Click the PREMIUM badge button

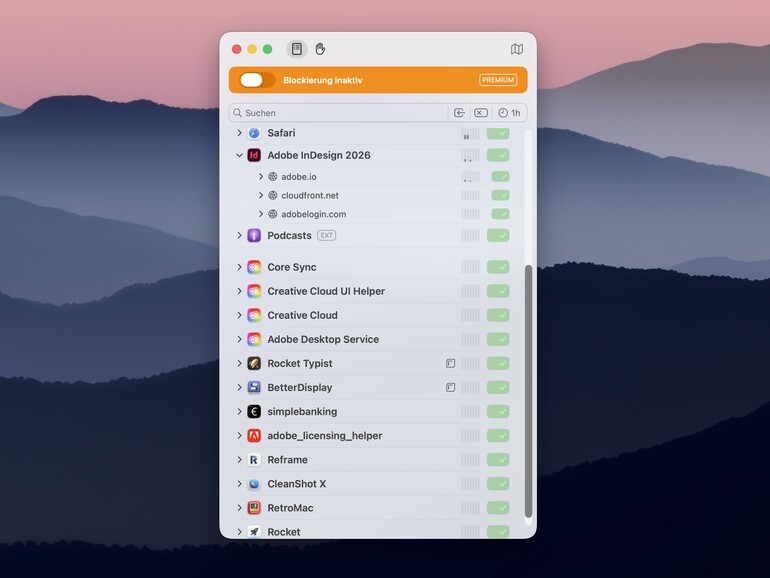[498, 80]
